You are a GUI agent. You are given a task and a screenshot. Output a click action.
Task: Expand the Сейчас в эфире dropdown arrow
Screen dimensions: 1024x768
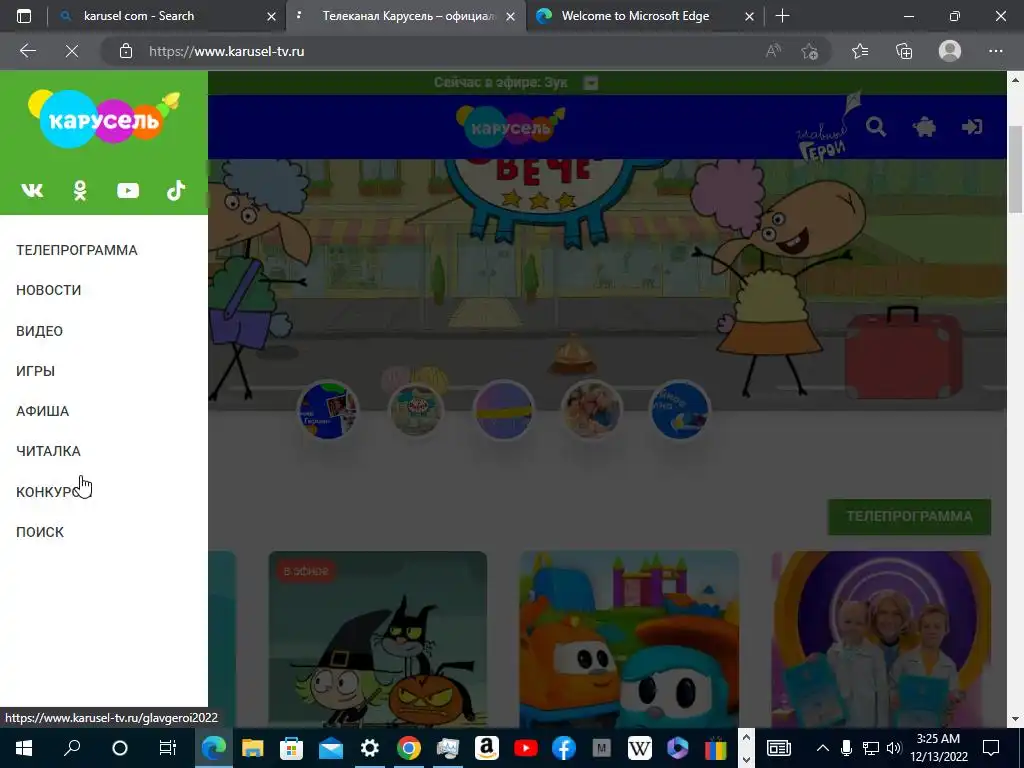coord(590,83)
